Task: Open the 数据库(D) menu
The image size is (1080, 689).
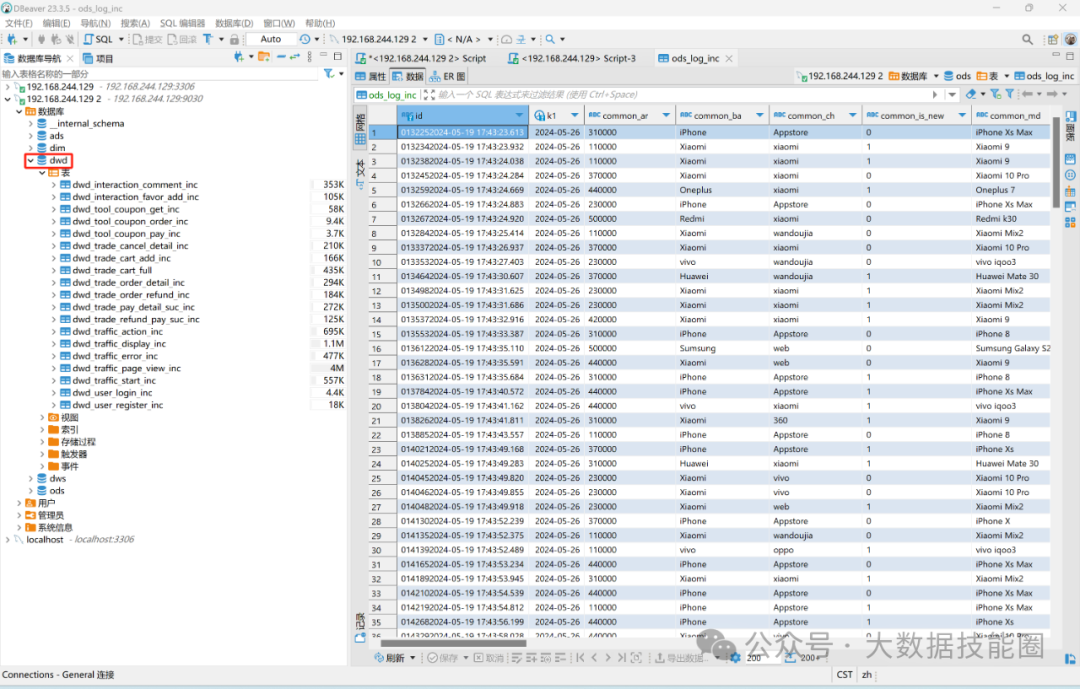Action: point(234,22)
